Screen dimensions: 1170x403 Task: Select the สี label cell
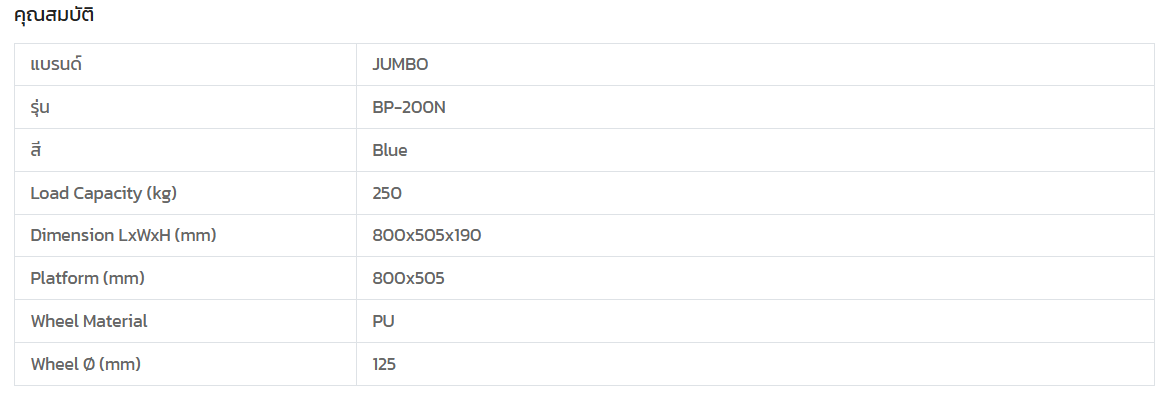36,151
